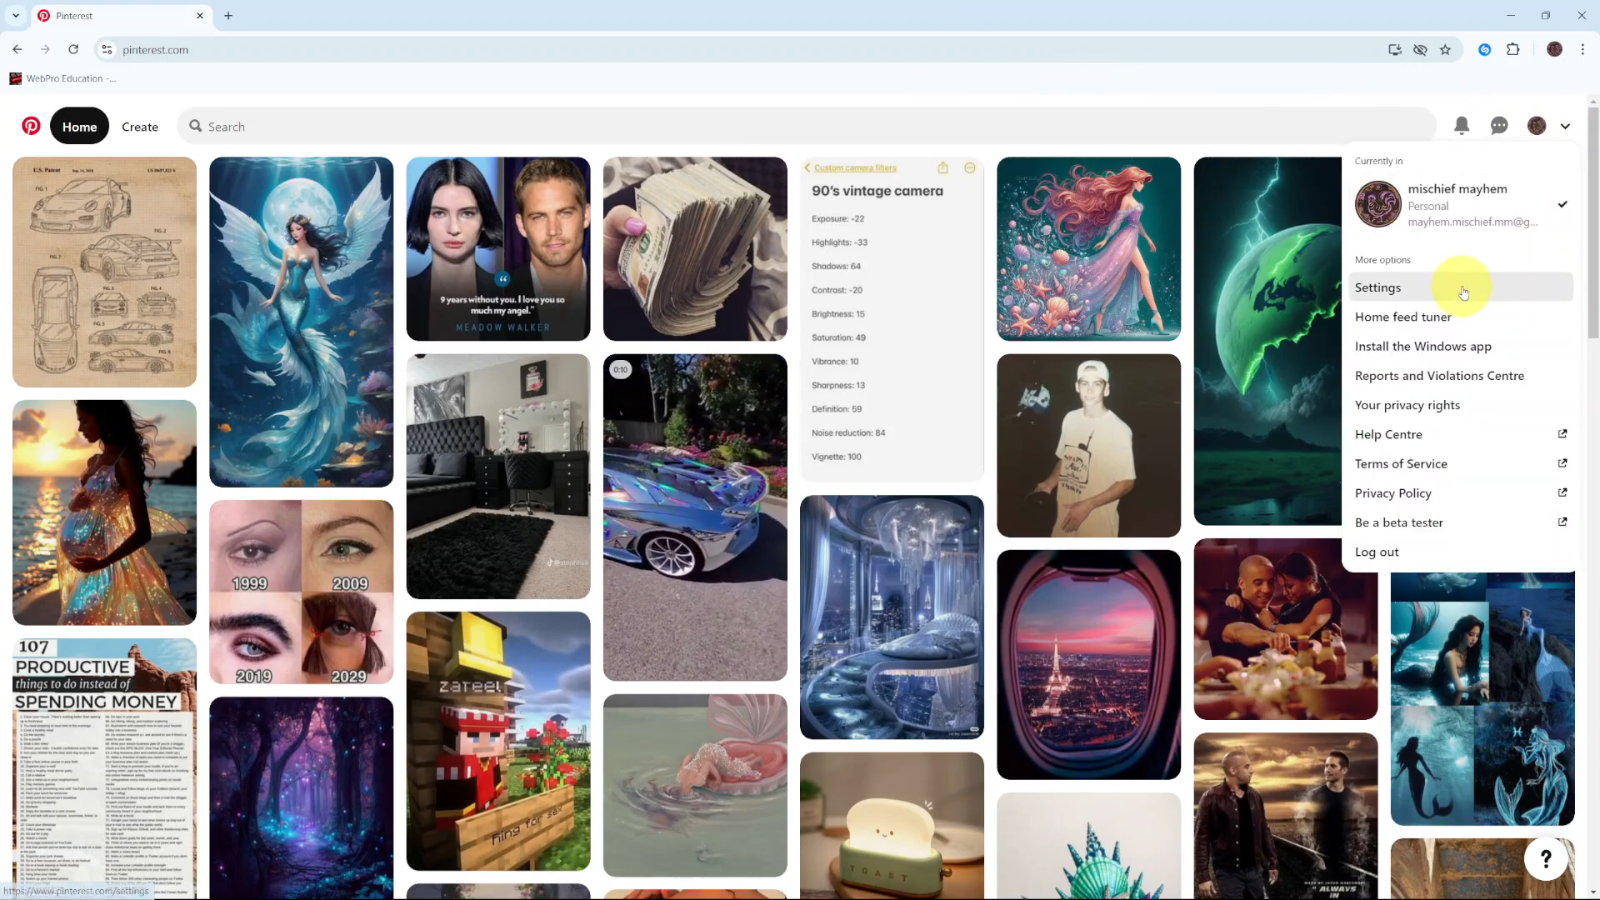Click the Terms of Service external link icon
Viewport: 1600px width, 900px height.
1562,463
